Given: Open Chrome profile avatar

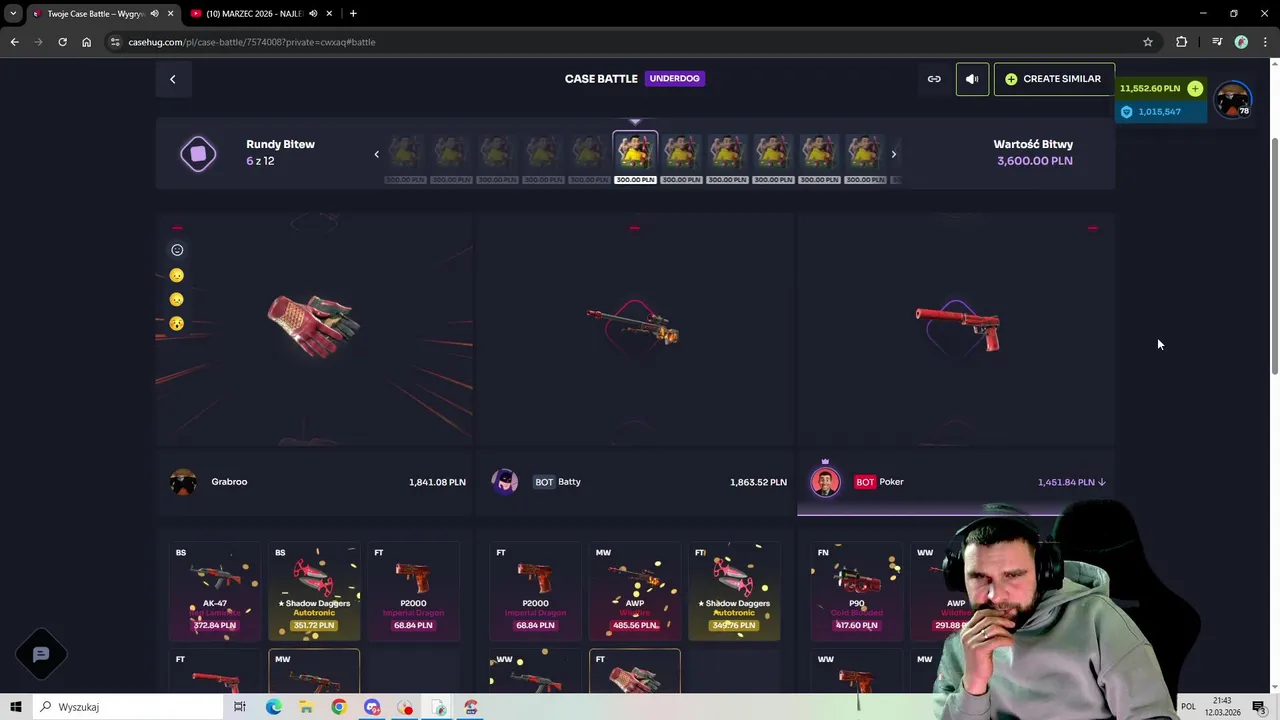Looking at the screenshot, I should pyautogui.click(x=1241, y=42).
